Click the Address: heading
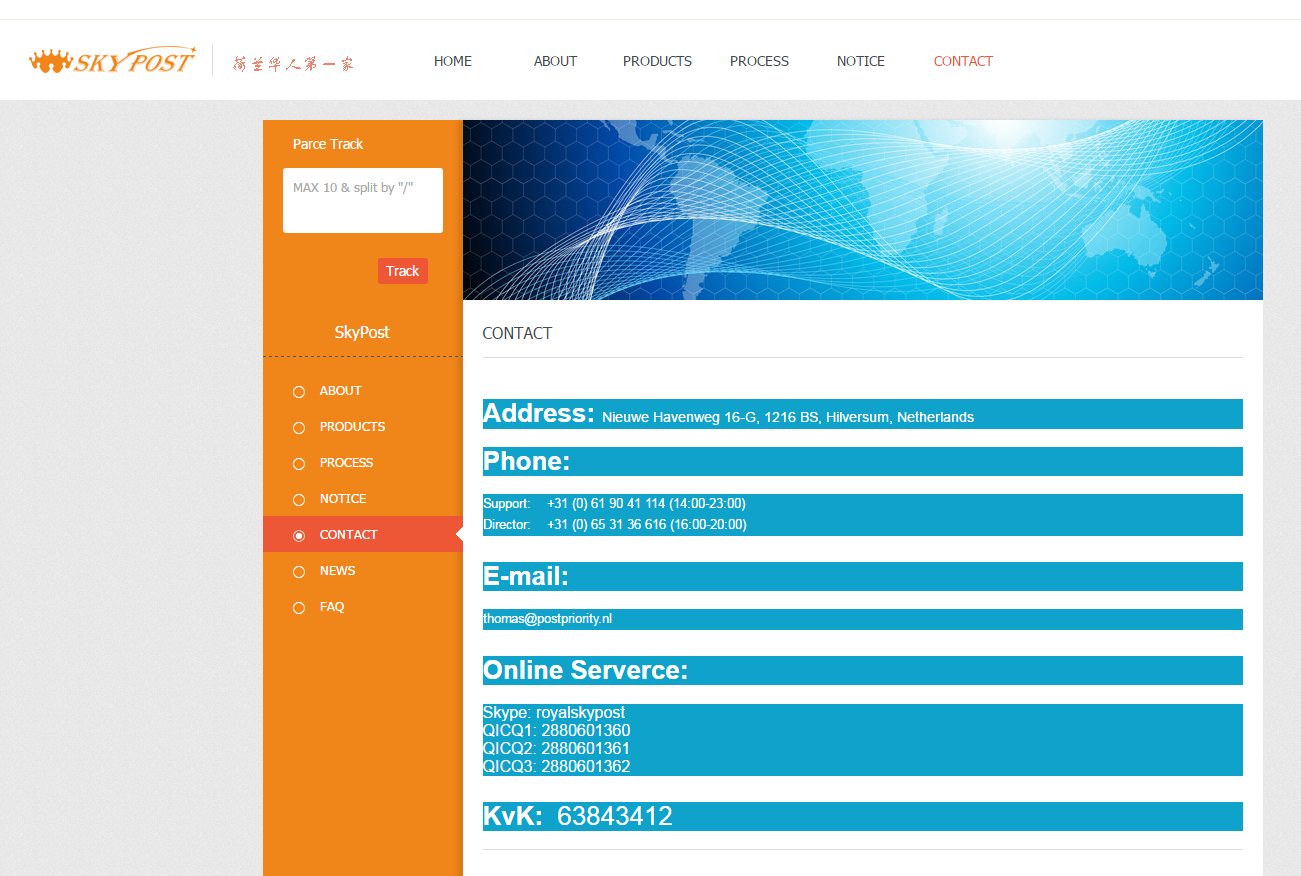The image size is (1301, 876). (539, 413)
